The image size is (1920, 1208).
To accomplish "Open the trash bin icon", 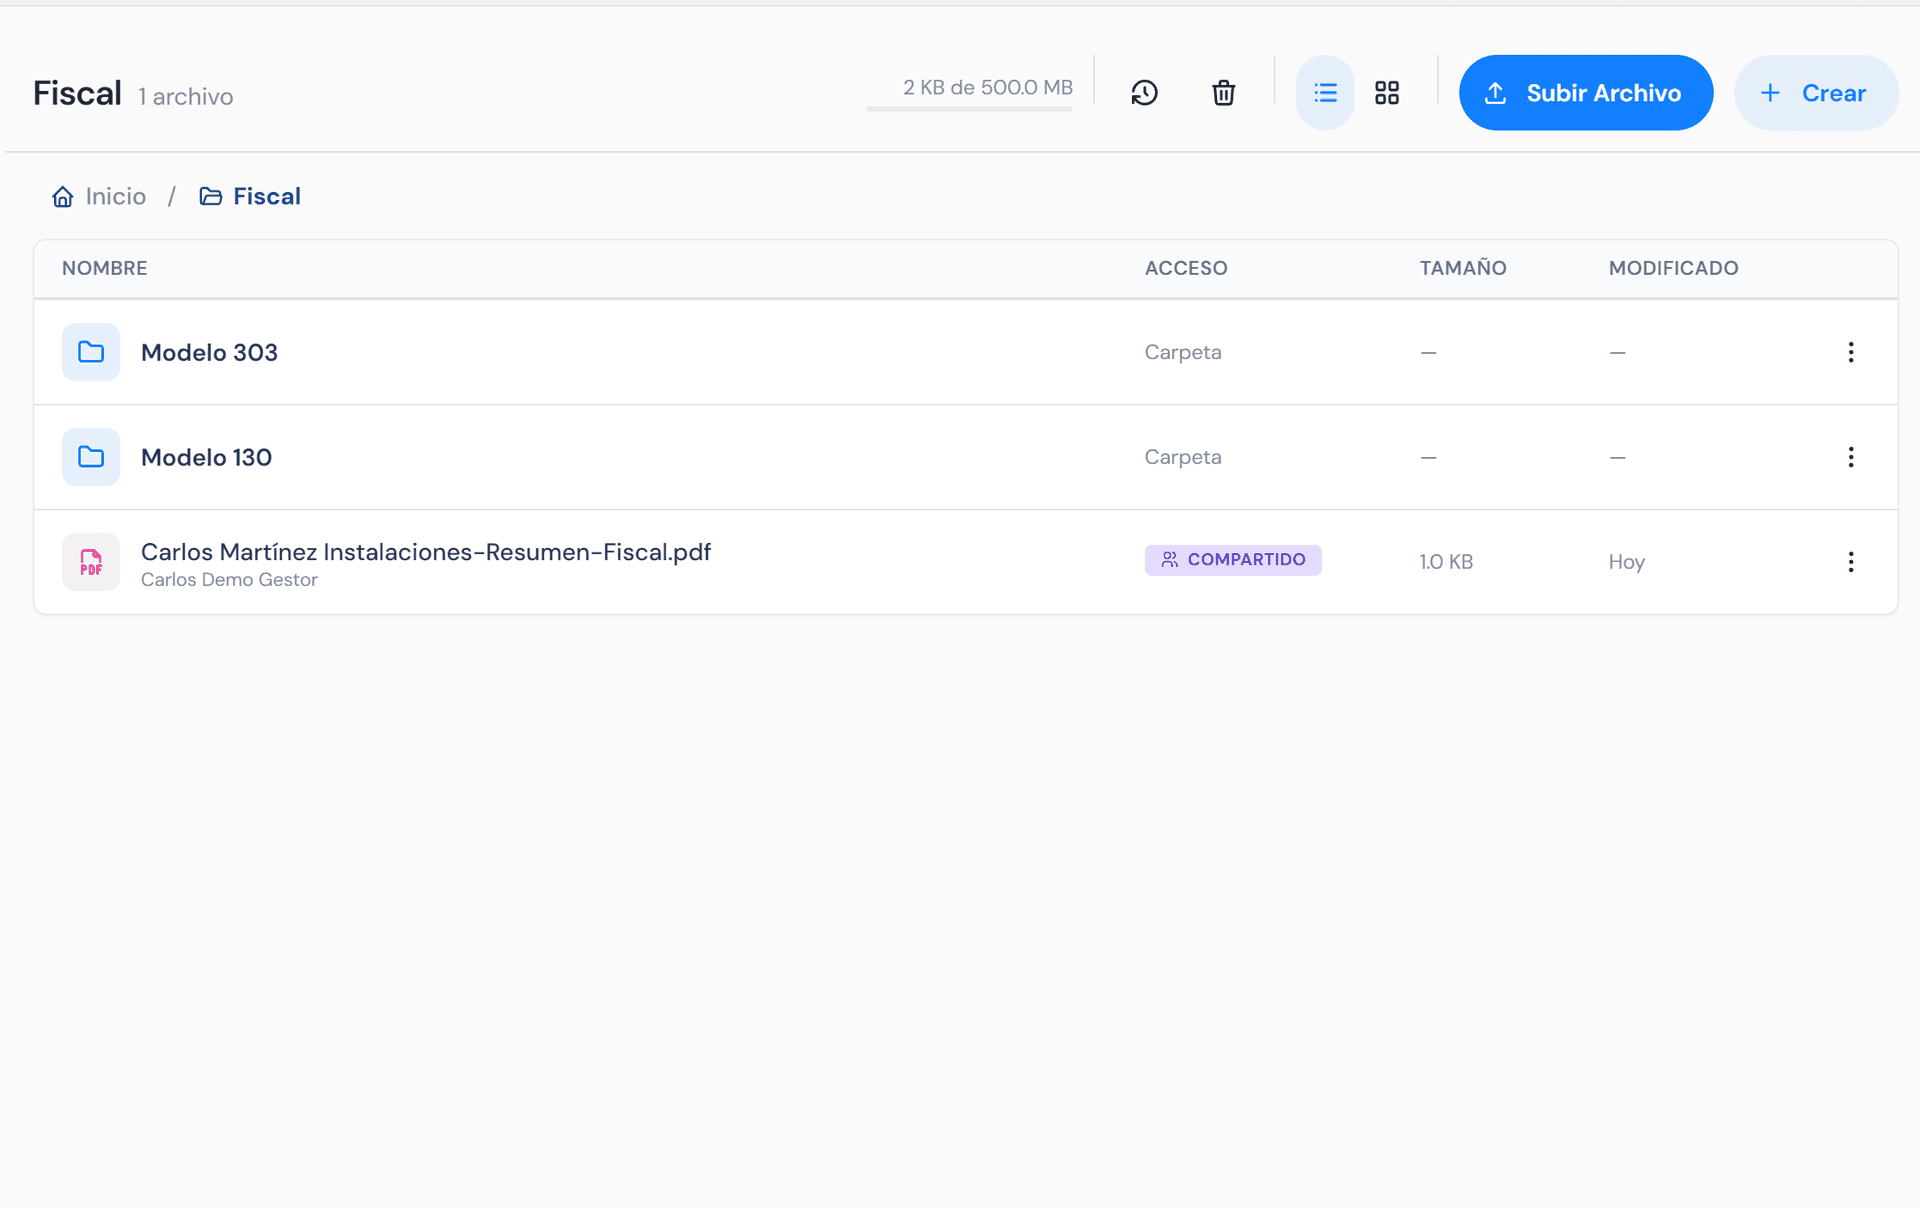I will (x=1223, y=93).
